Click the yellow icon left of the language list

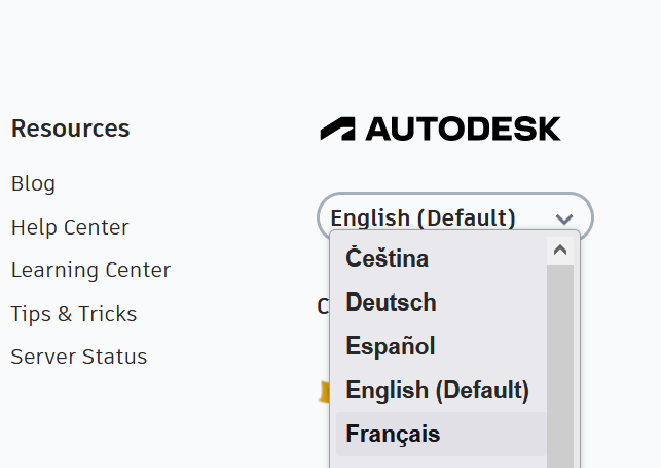click(324, 391)
